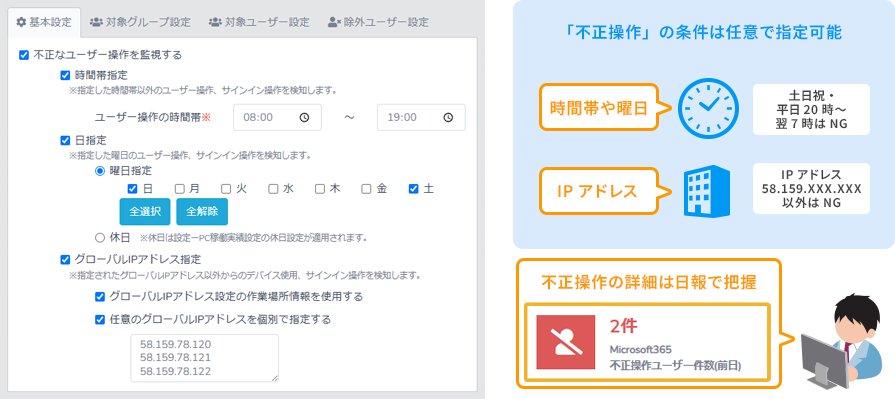Uncheck the 日 (Sunday) checkbox
Viewport: 895px width, 399px height.
[132, 189]
